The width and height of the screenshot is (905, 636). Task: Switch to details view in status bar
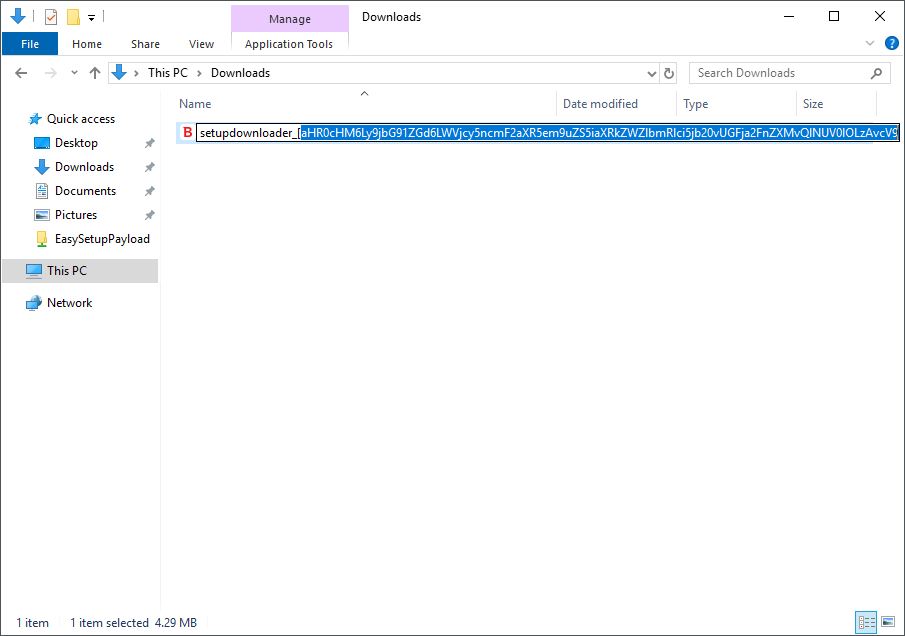click(866, 621)
